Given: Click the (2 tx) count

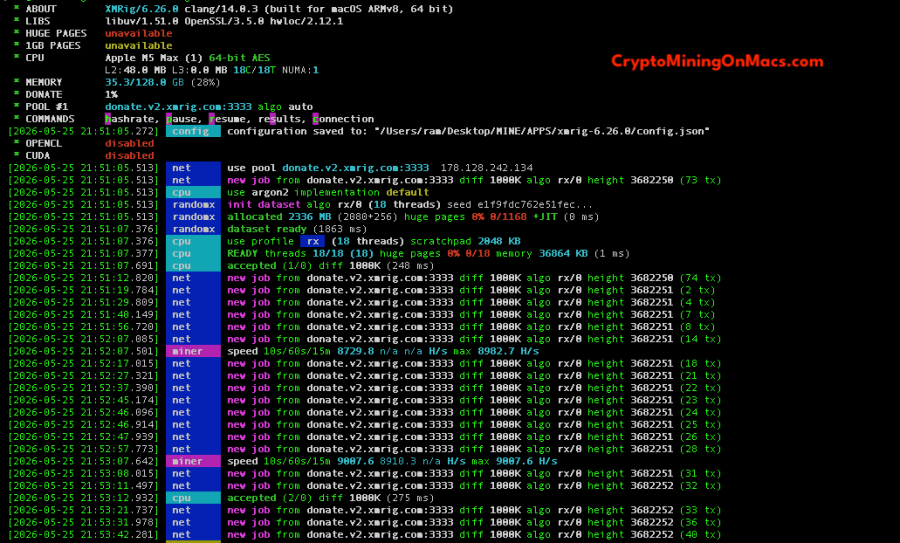Looking at the screenshot, I should point(697,290).
